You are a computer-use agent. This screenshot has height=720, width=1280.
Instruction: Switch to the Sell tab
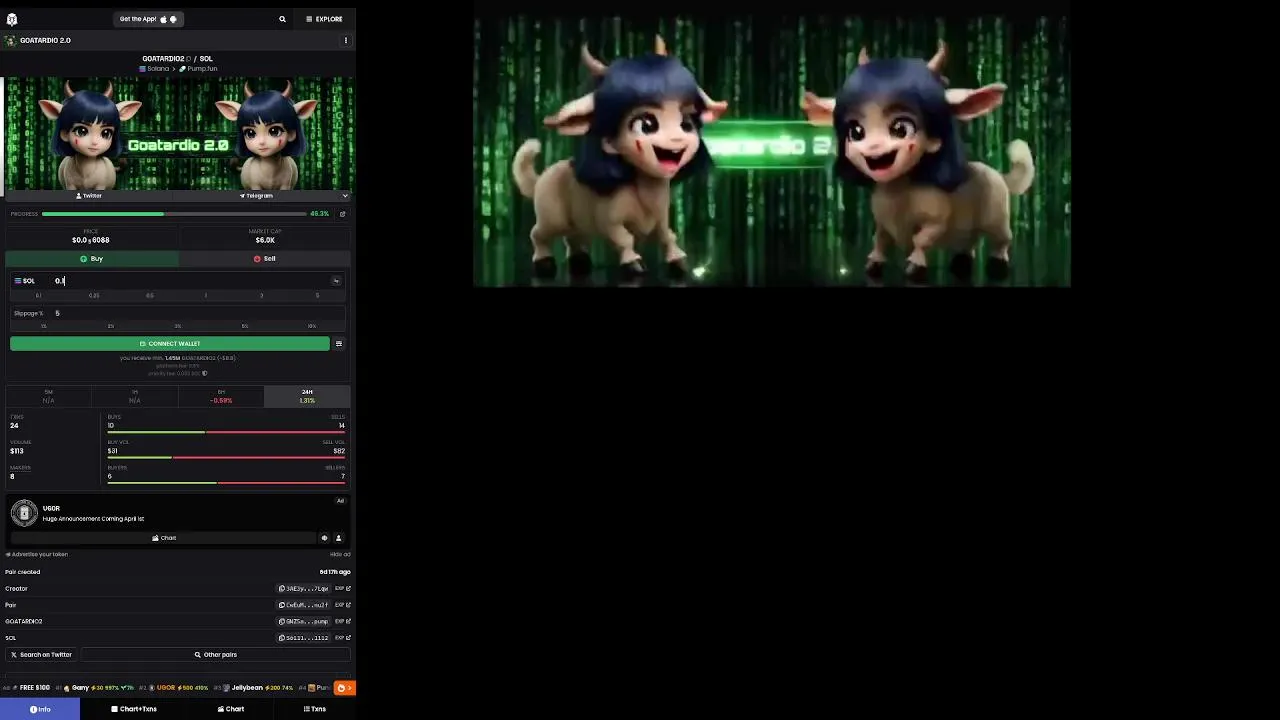265,259
